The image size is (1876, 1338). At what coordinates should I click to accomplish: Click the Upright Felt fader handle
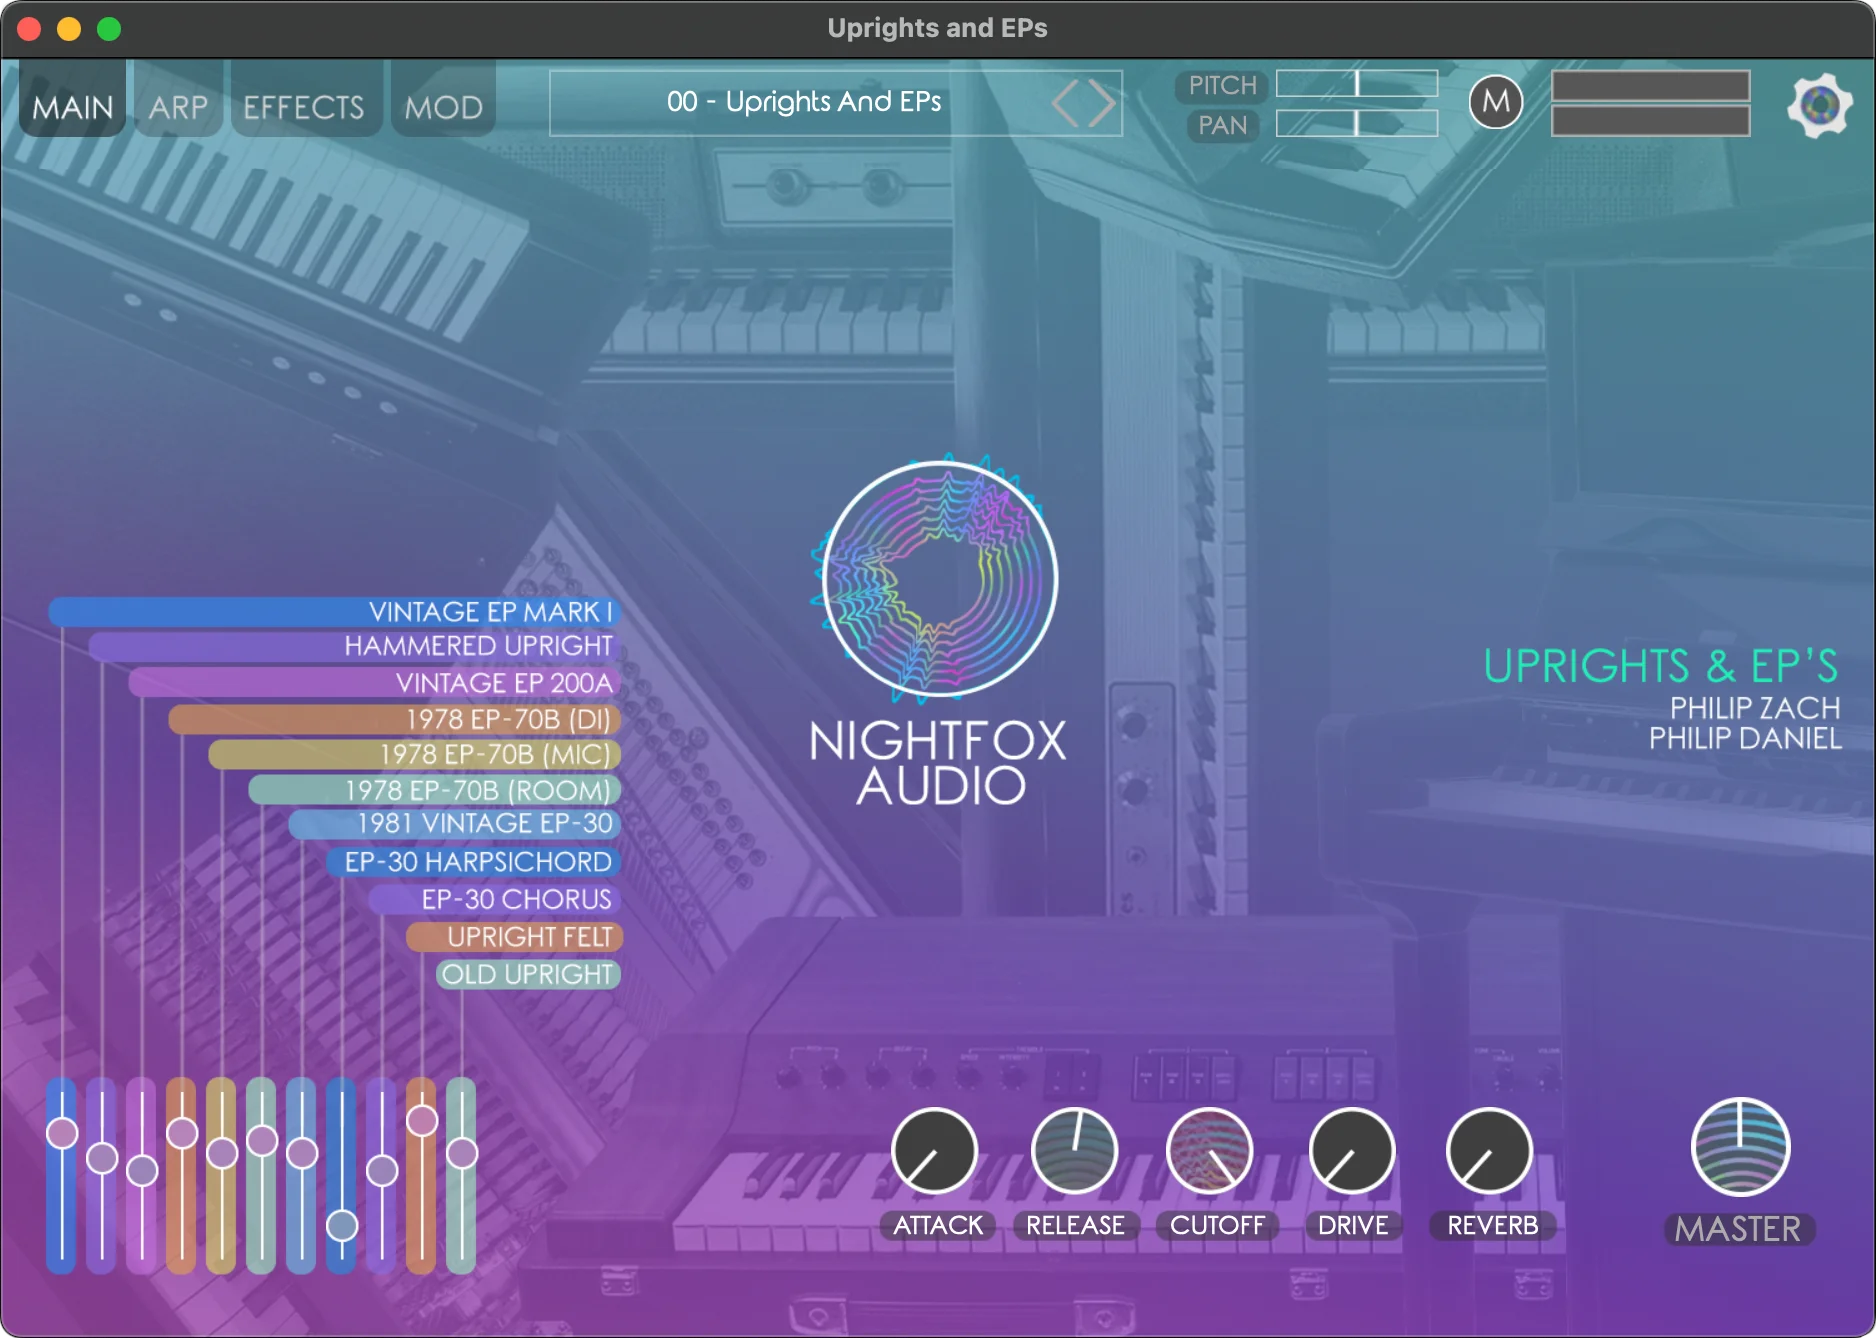click(x=422, y=1121)
